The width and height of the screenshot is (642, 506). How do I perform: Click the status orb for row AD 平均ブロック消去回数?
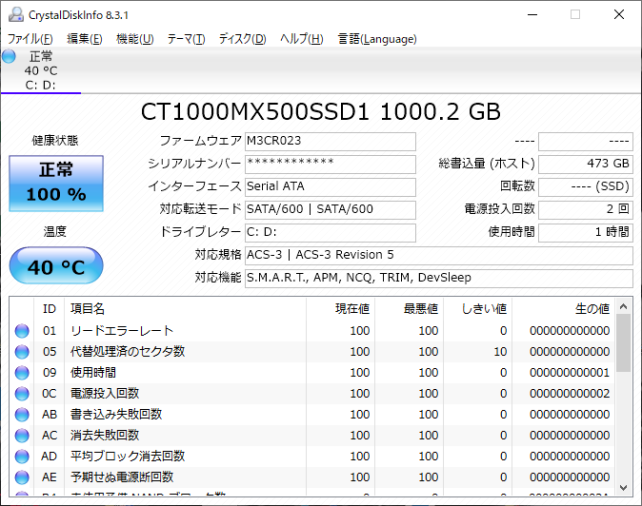click(x=22, y=456)
